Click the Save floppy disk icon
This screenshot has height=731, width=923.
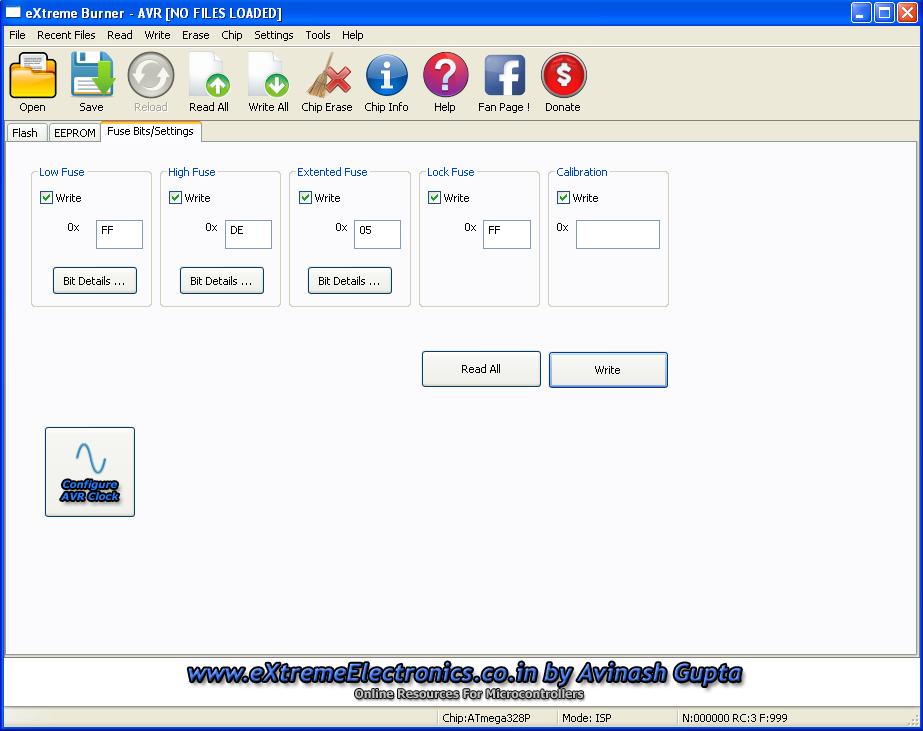click(91, 78)
